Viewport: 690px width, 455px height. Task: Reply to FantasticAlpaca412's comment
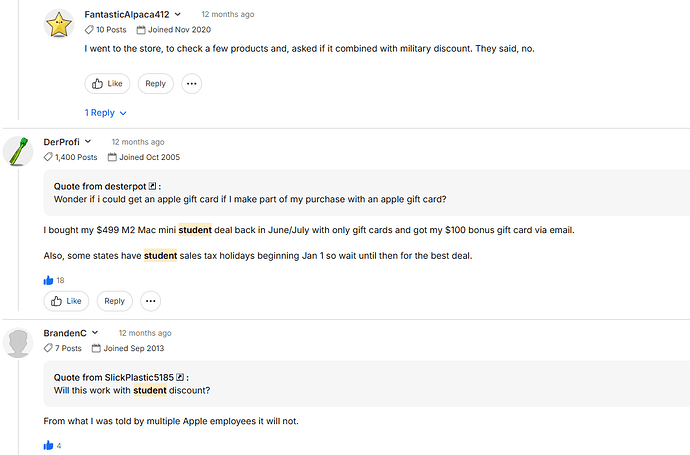(x=156, y=84)
